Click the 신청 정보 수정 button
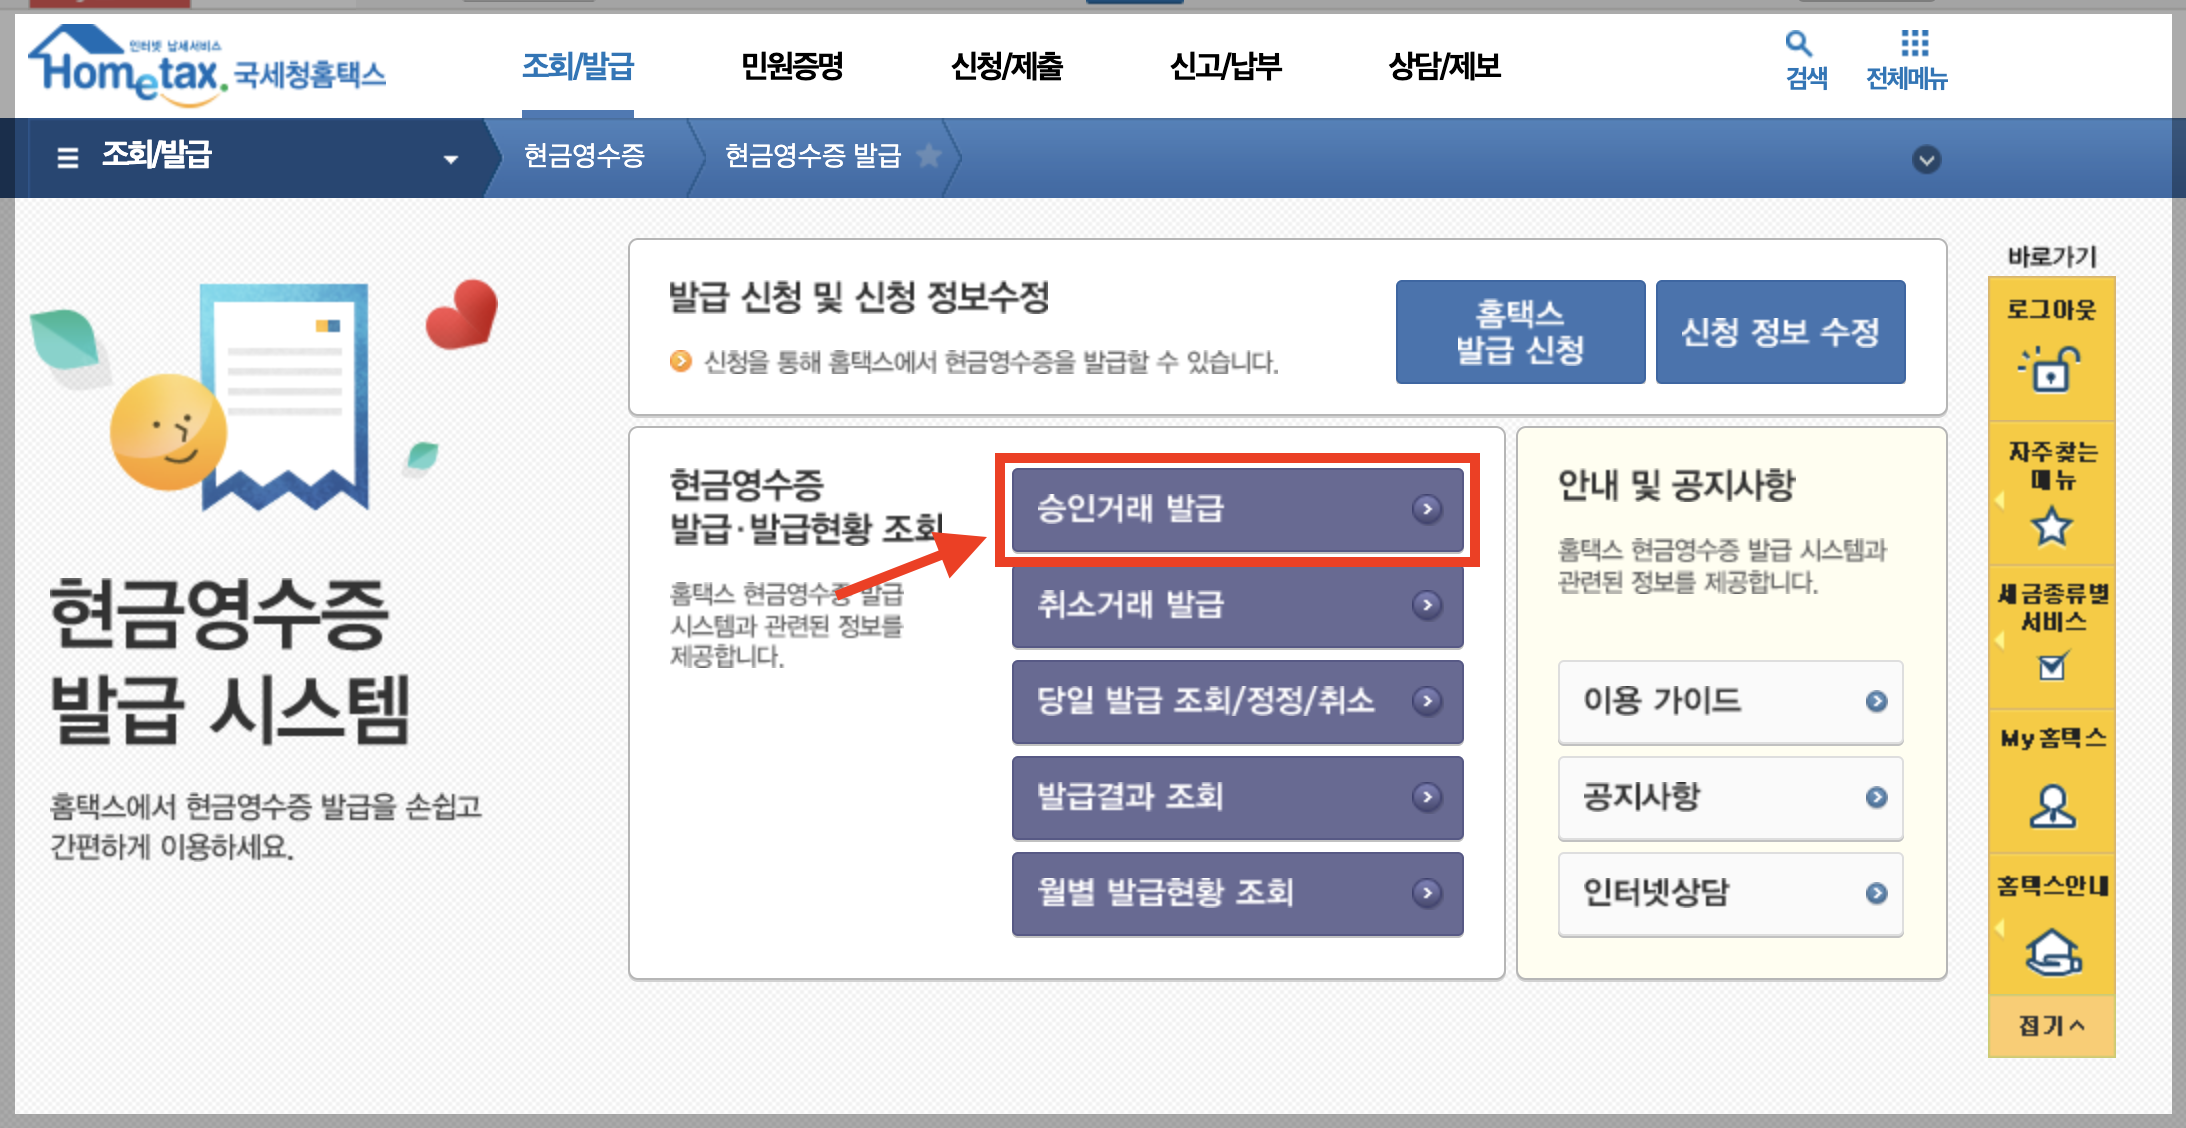2186x1128 pixels. pos(1780,332)
